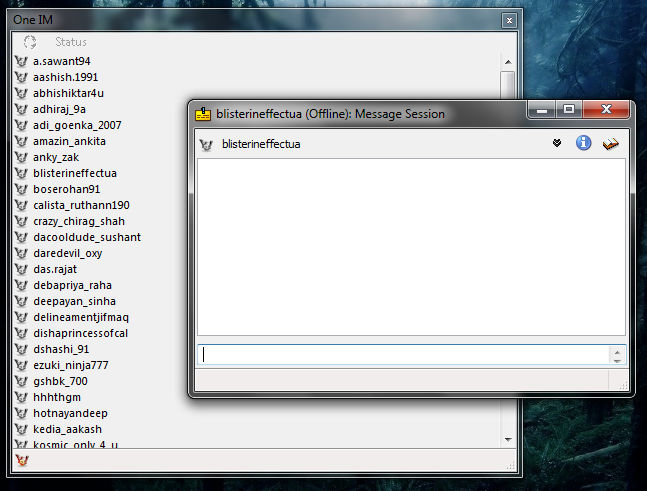Select contact amazin_ankita

point(69,141)
